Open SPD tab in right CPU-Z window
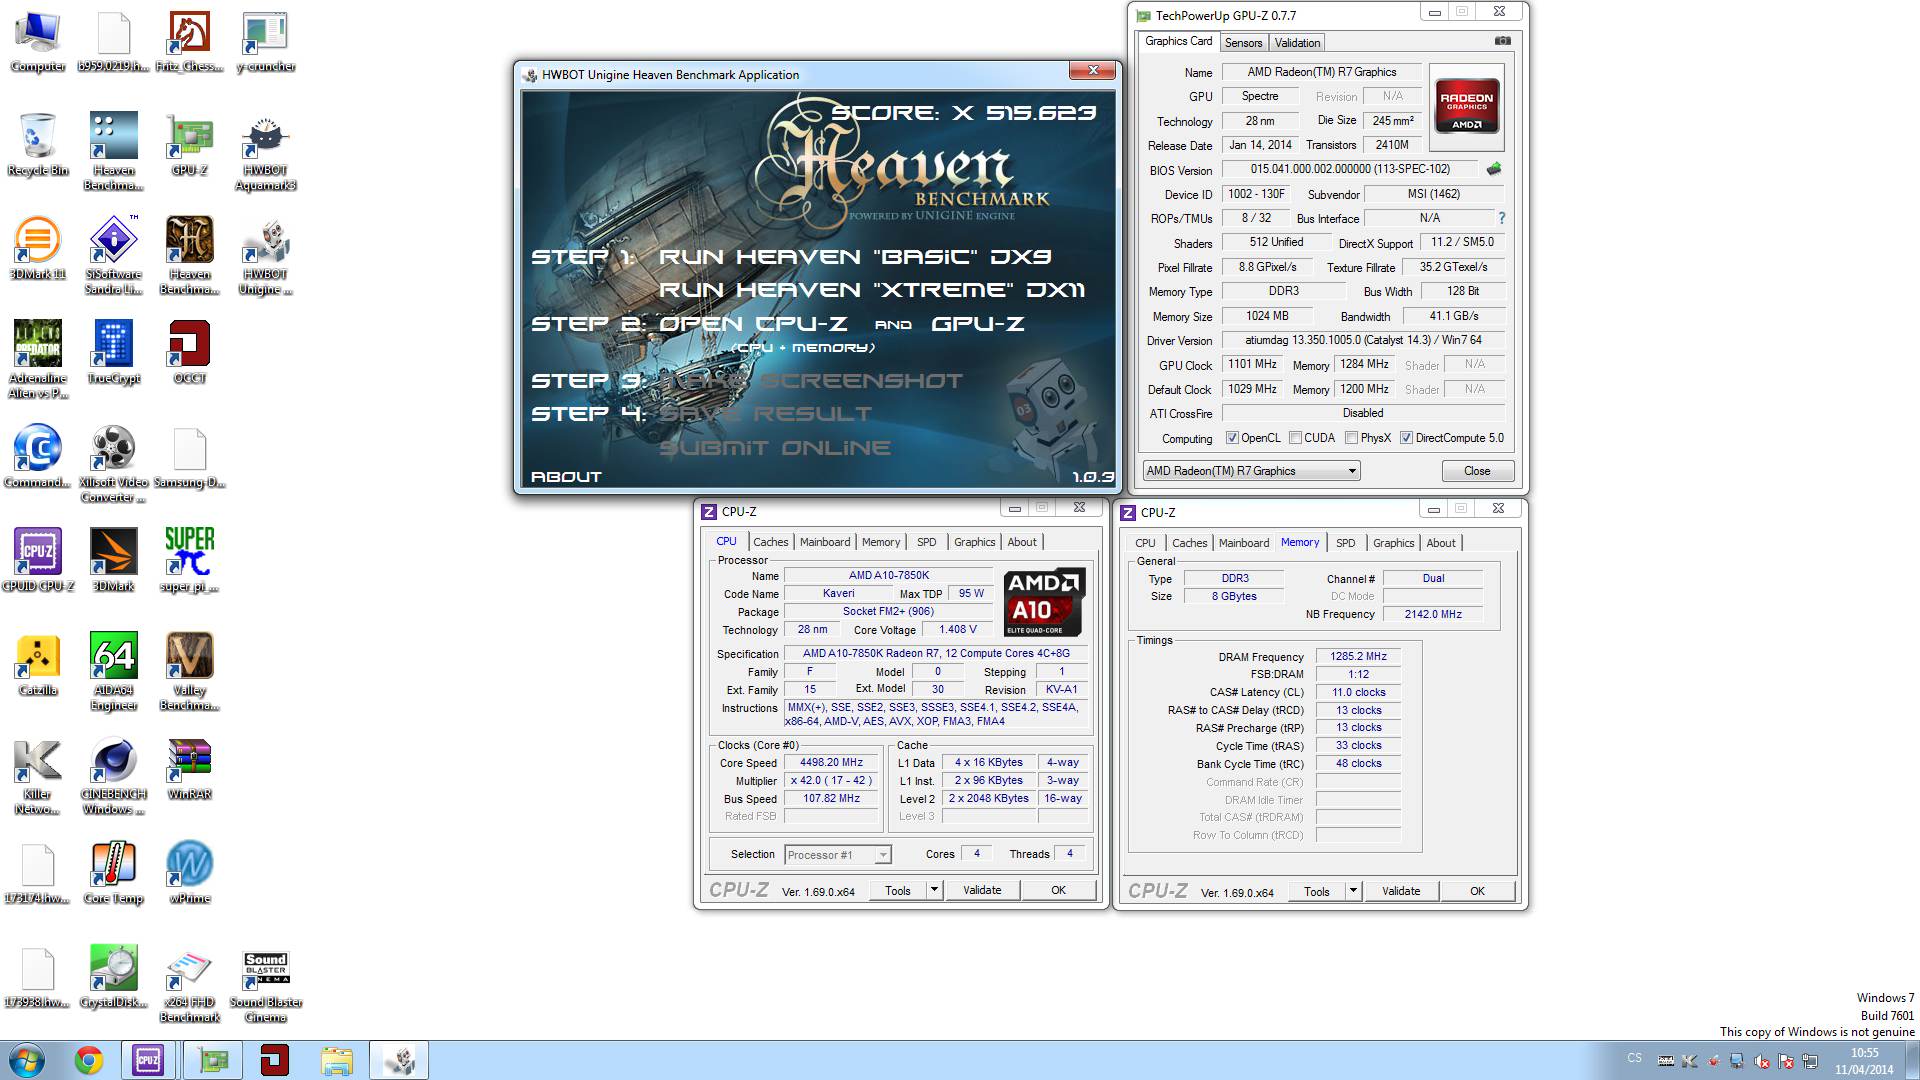 tap(1346, 543)
